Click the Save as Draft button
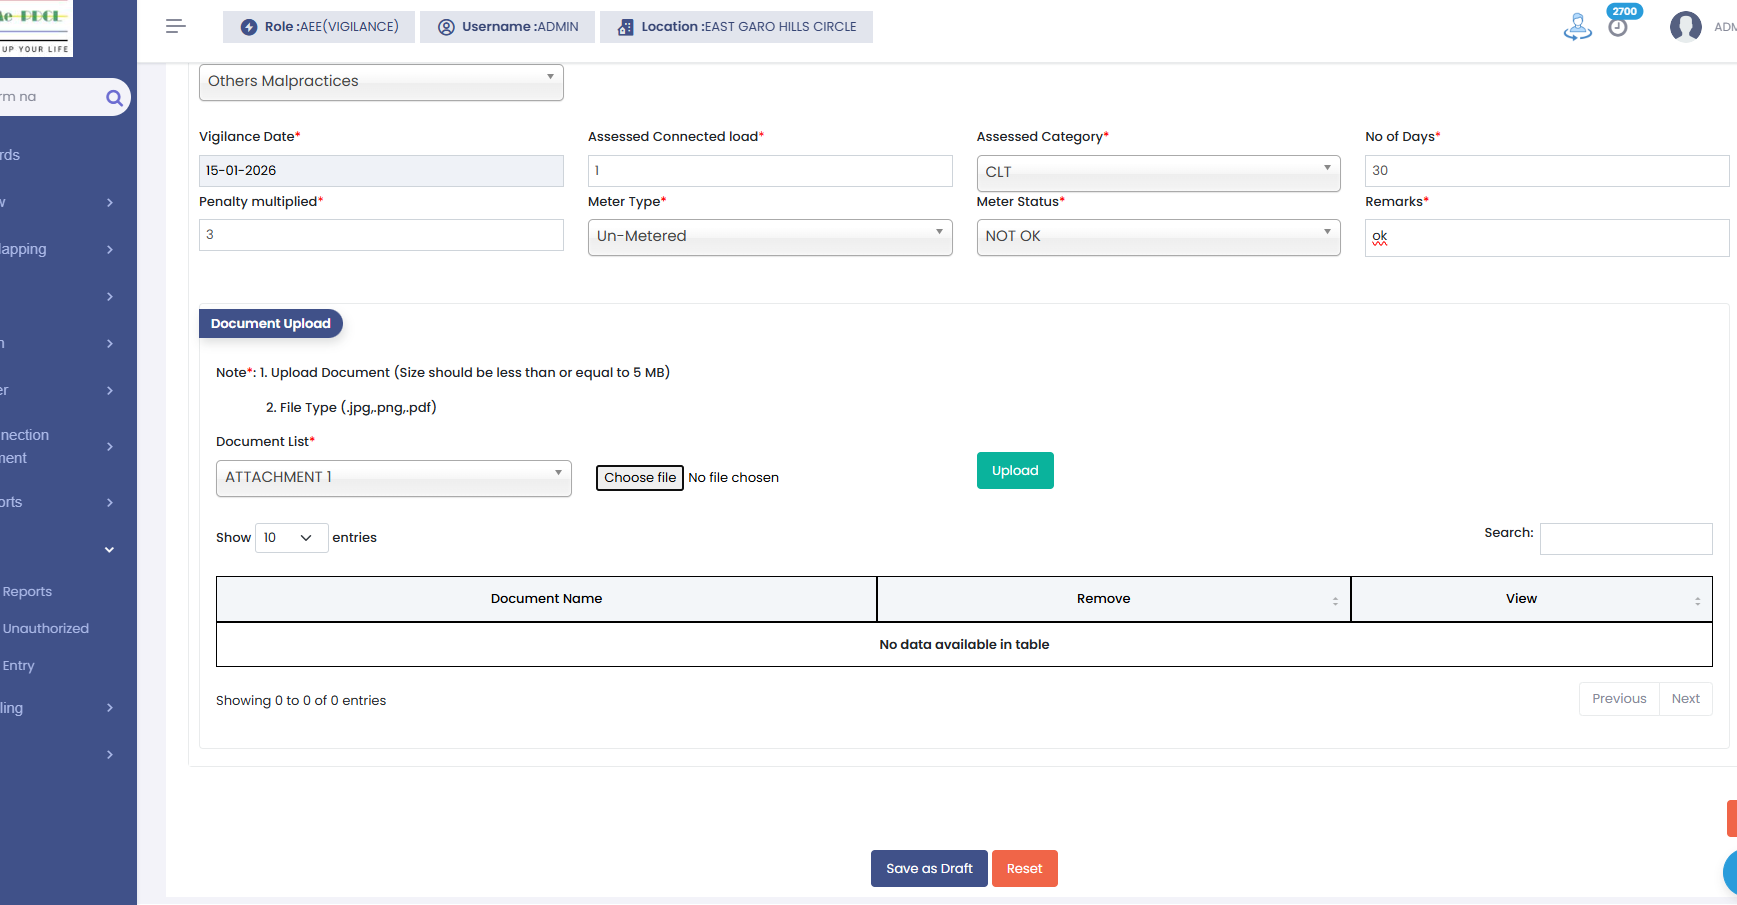The image size is (1737, 905). coord(929,869)
